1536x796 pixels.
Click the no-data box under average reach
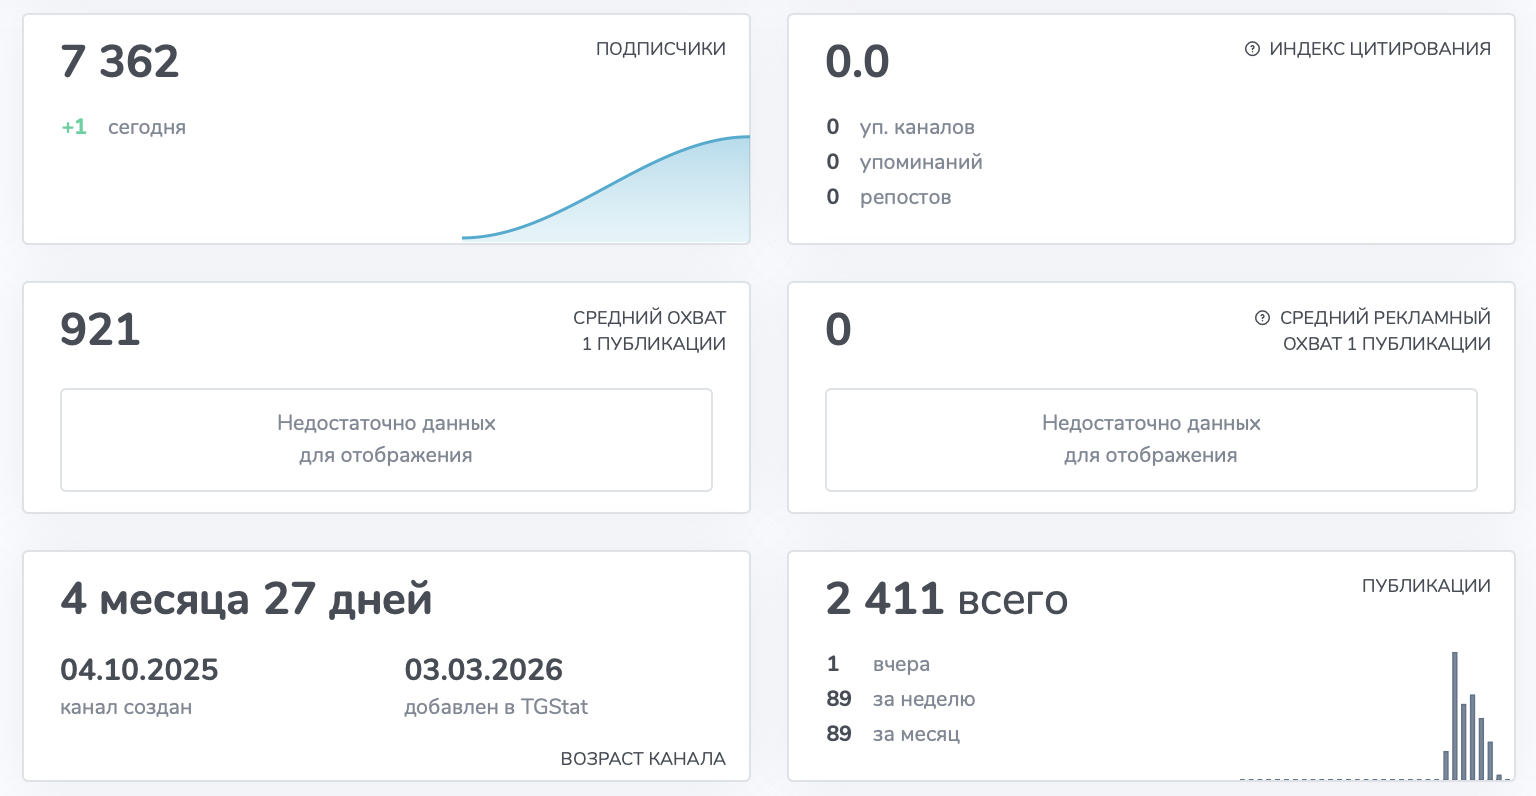(x=386, y=440)
